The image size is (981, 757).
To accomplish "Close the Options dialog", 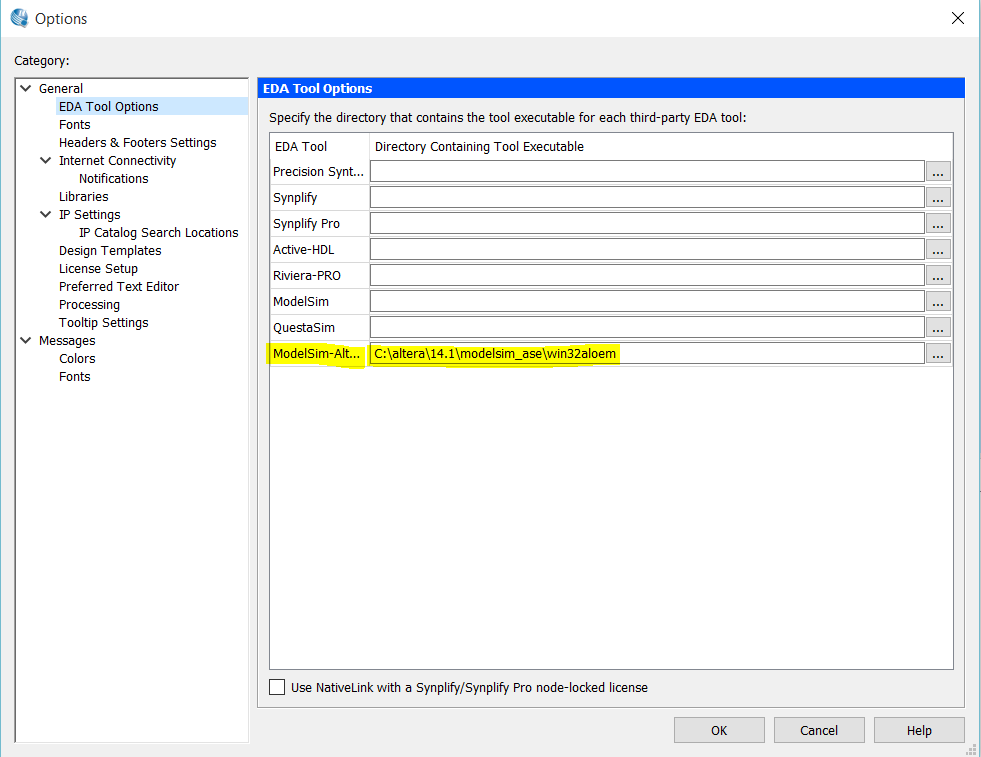I will 957,18.
